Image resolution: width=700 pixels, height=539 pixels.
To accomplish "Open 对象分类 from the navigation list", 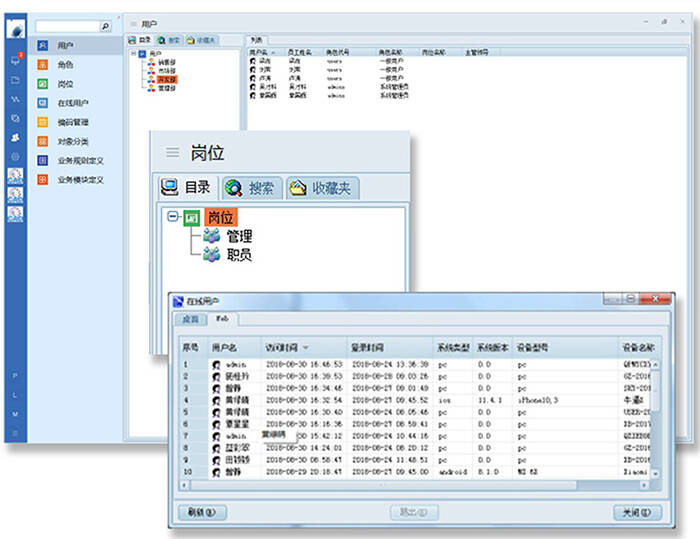I will [x=43, y=141].
